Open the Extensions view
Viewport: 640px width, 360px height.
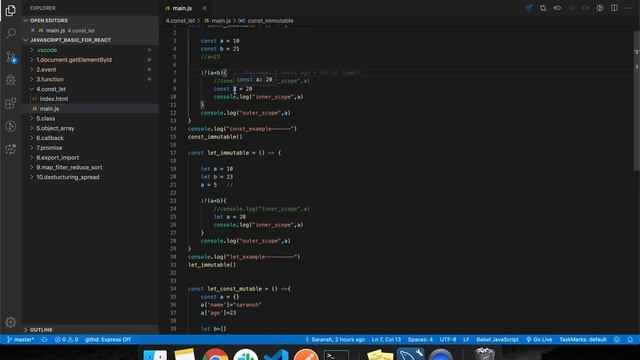tap(11, 103)
